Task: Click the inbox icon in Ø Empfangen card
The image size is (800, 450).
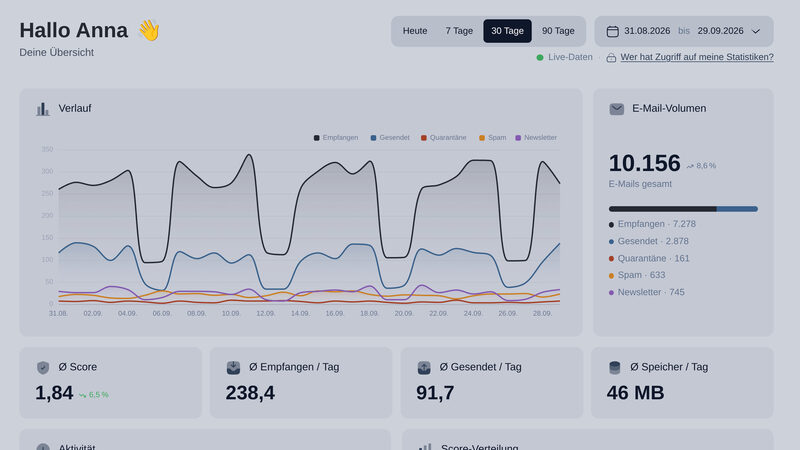Action: (x=233, y=367)
